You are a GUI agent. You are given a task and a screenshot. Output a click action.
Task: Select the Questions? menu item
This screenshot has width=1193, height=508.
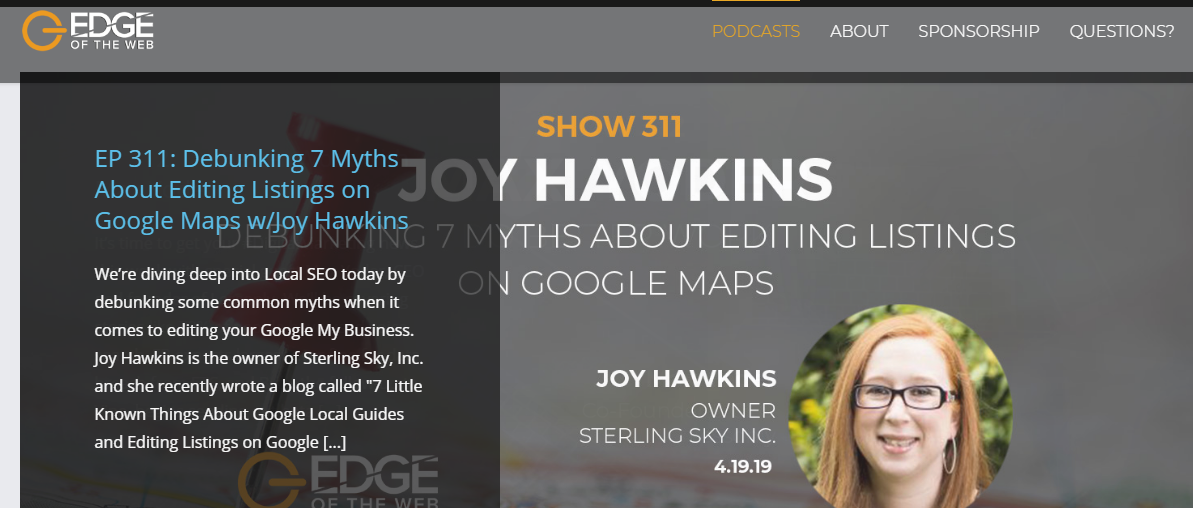pos(1121,31)
